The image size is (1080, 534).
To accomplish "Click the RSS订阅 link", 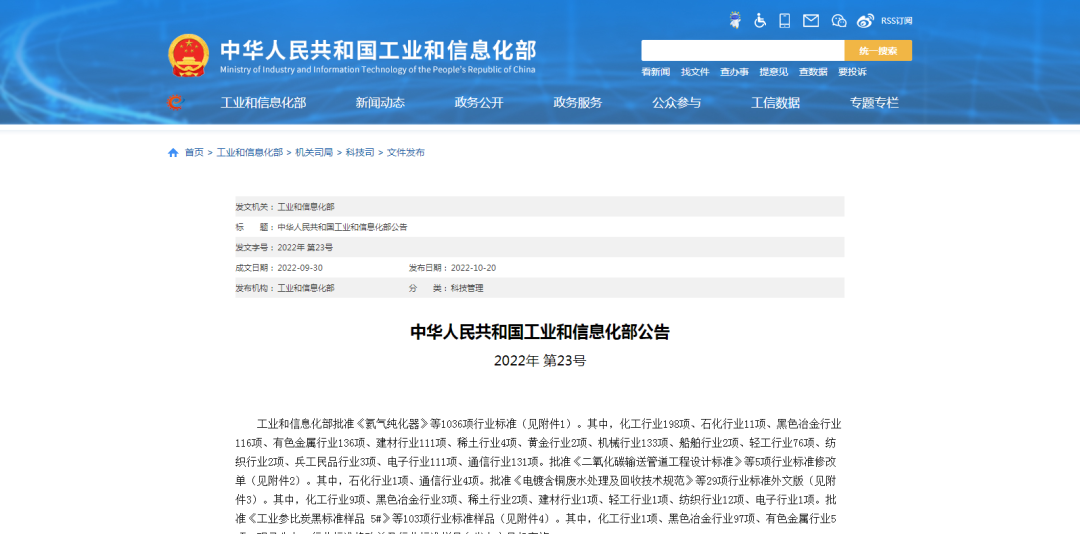I will coord(896,21).
